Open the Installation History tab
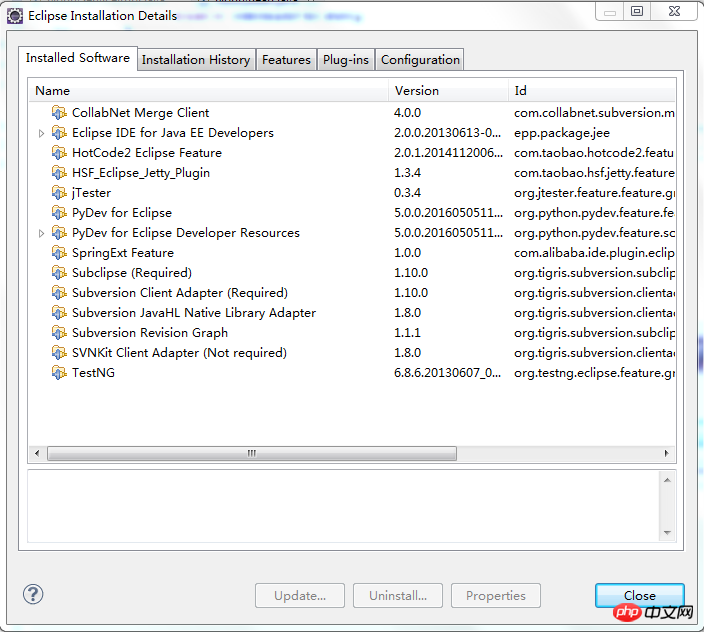This screenshot has width=704, height=632. (196, 60)
